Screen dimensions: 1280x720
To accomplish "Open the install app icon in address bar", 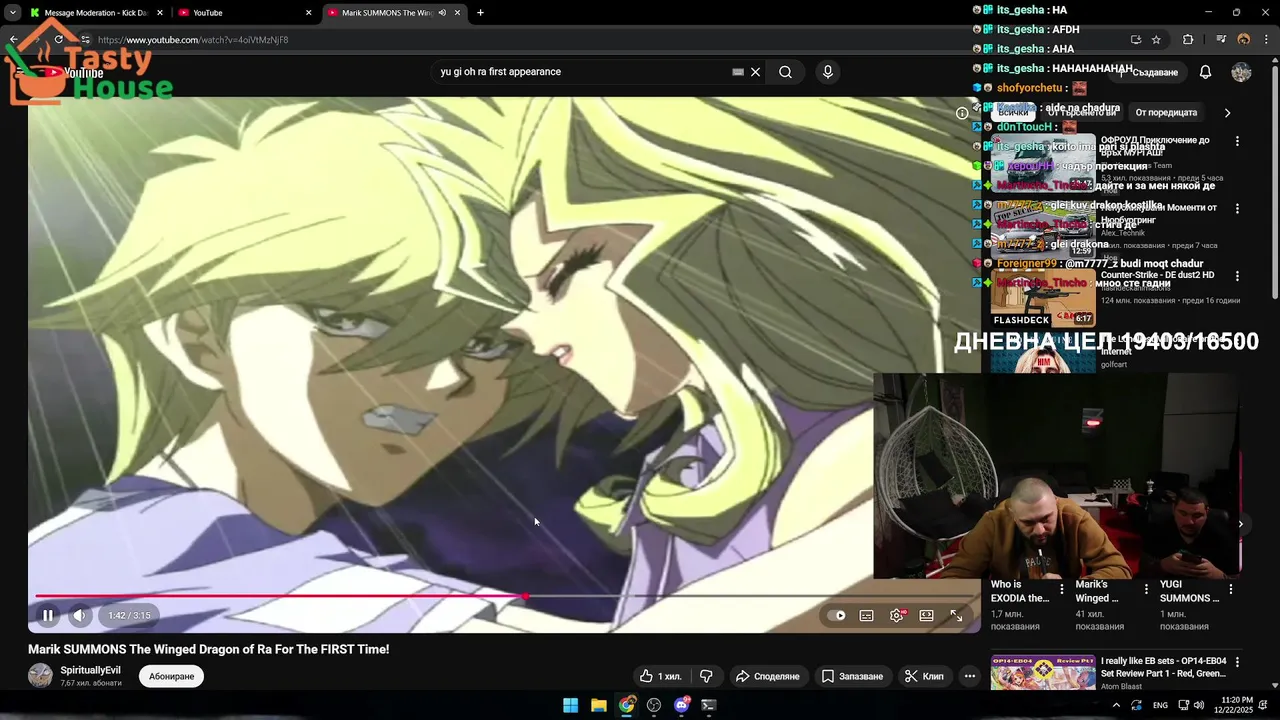I will 1135,40.
